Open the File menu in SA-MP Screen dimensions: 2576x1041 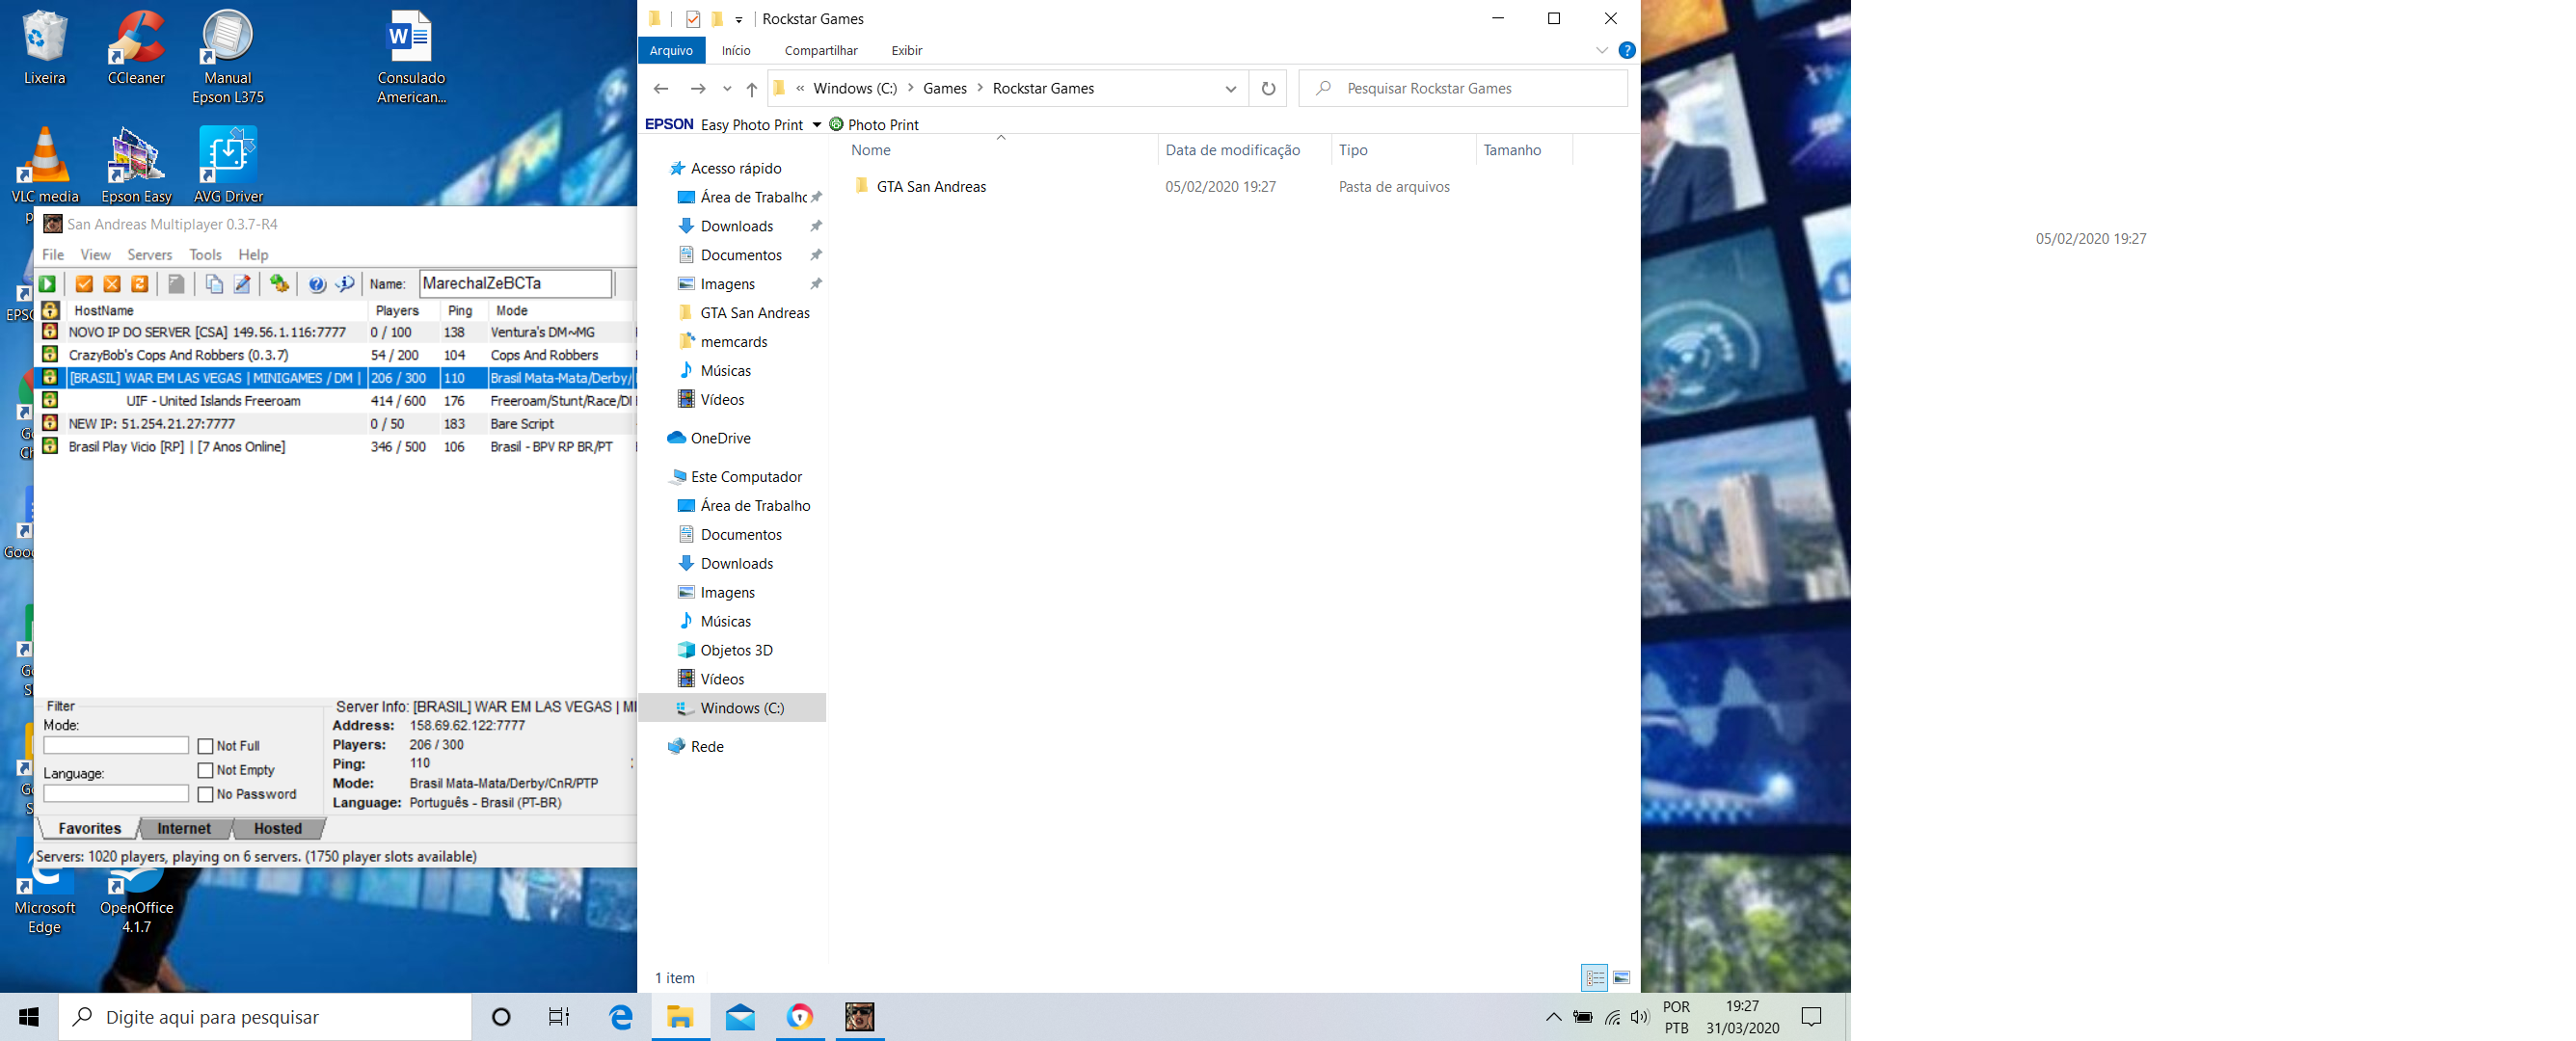[x=53, y=255]
